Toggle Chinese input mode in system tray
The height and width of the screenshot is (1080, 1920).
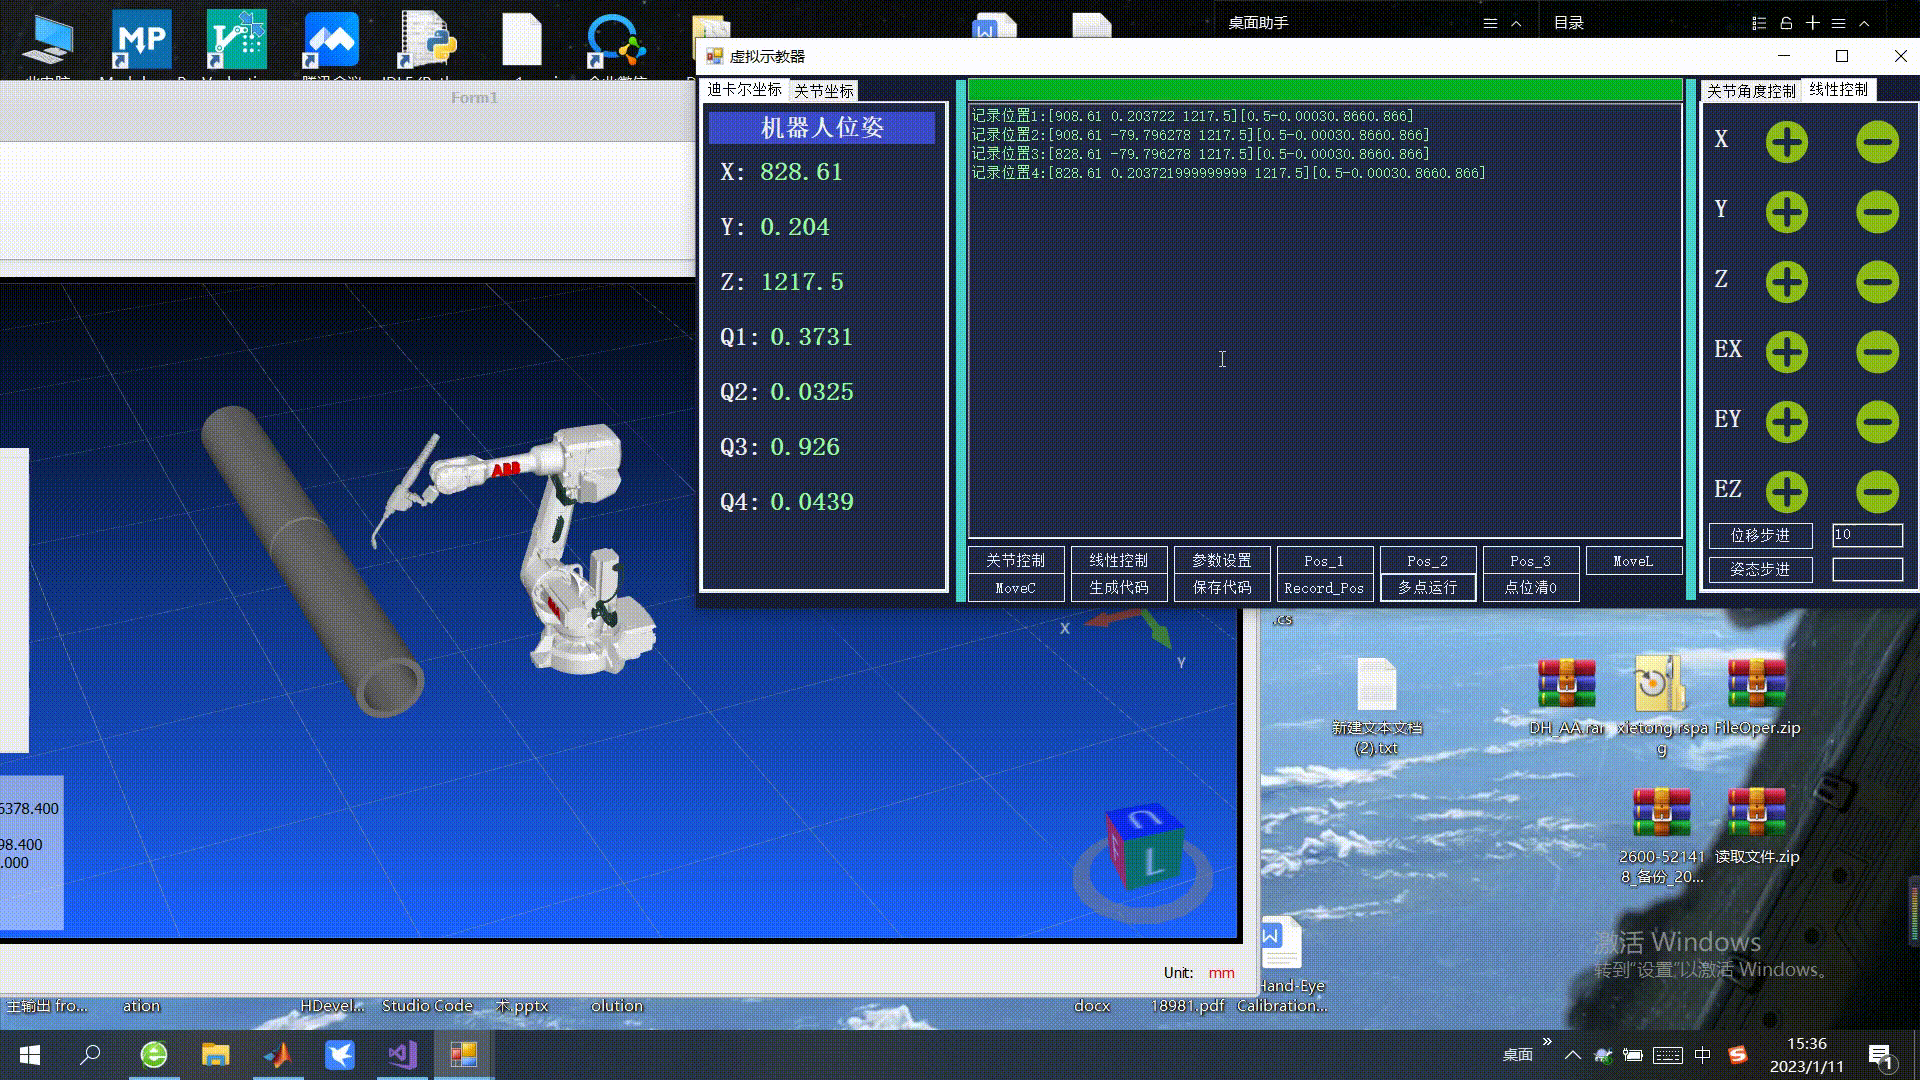pos(1702,1055)
